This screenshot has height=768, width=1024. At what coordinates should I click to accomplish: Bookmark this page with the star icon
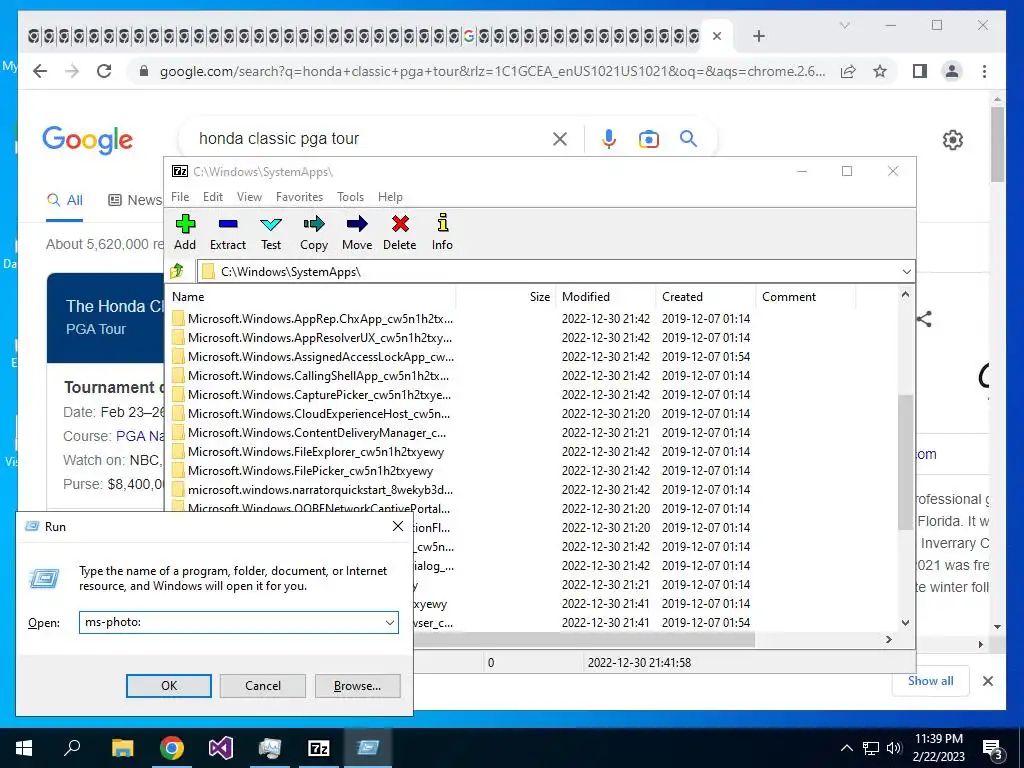pyautogui.click(x=880, y=71)
